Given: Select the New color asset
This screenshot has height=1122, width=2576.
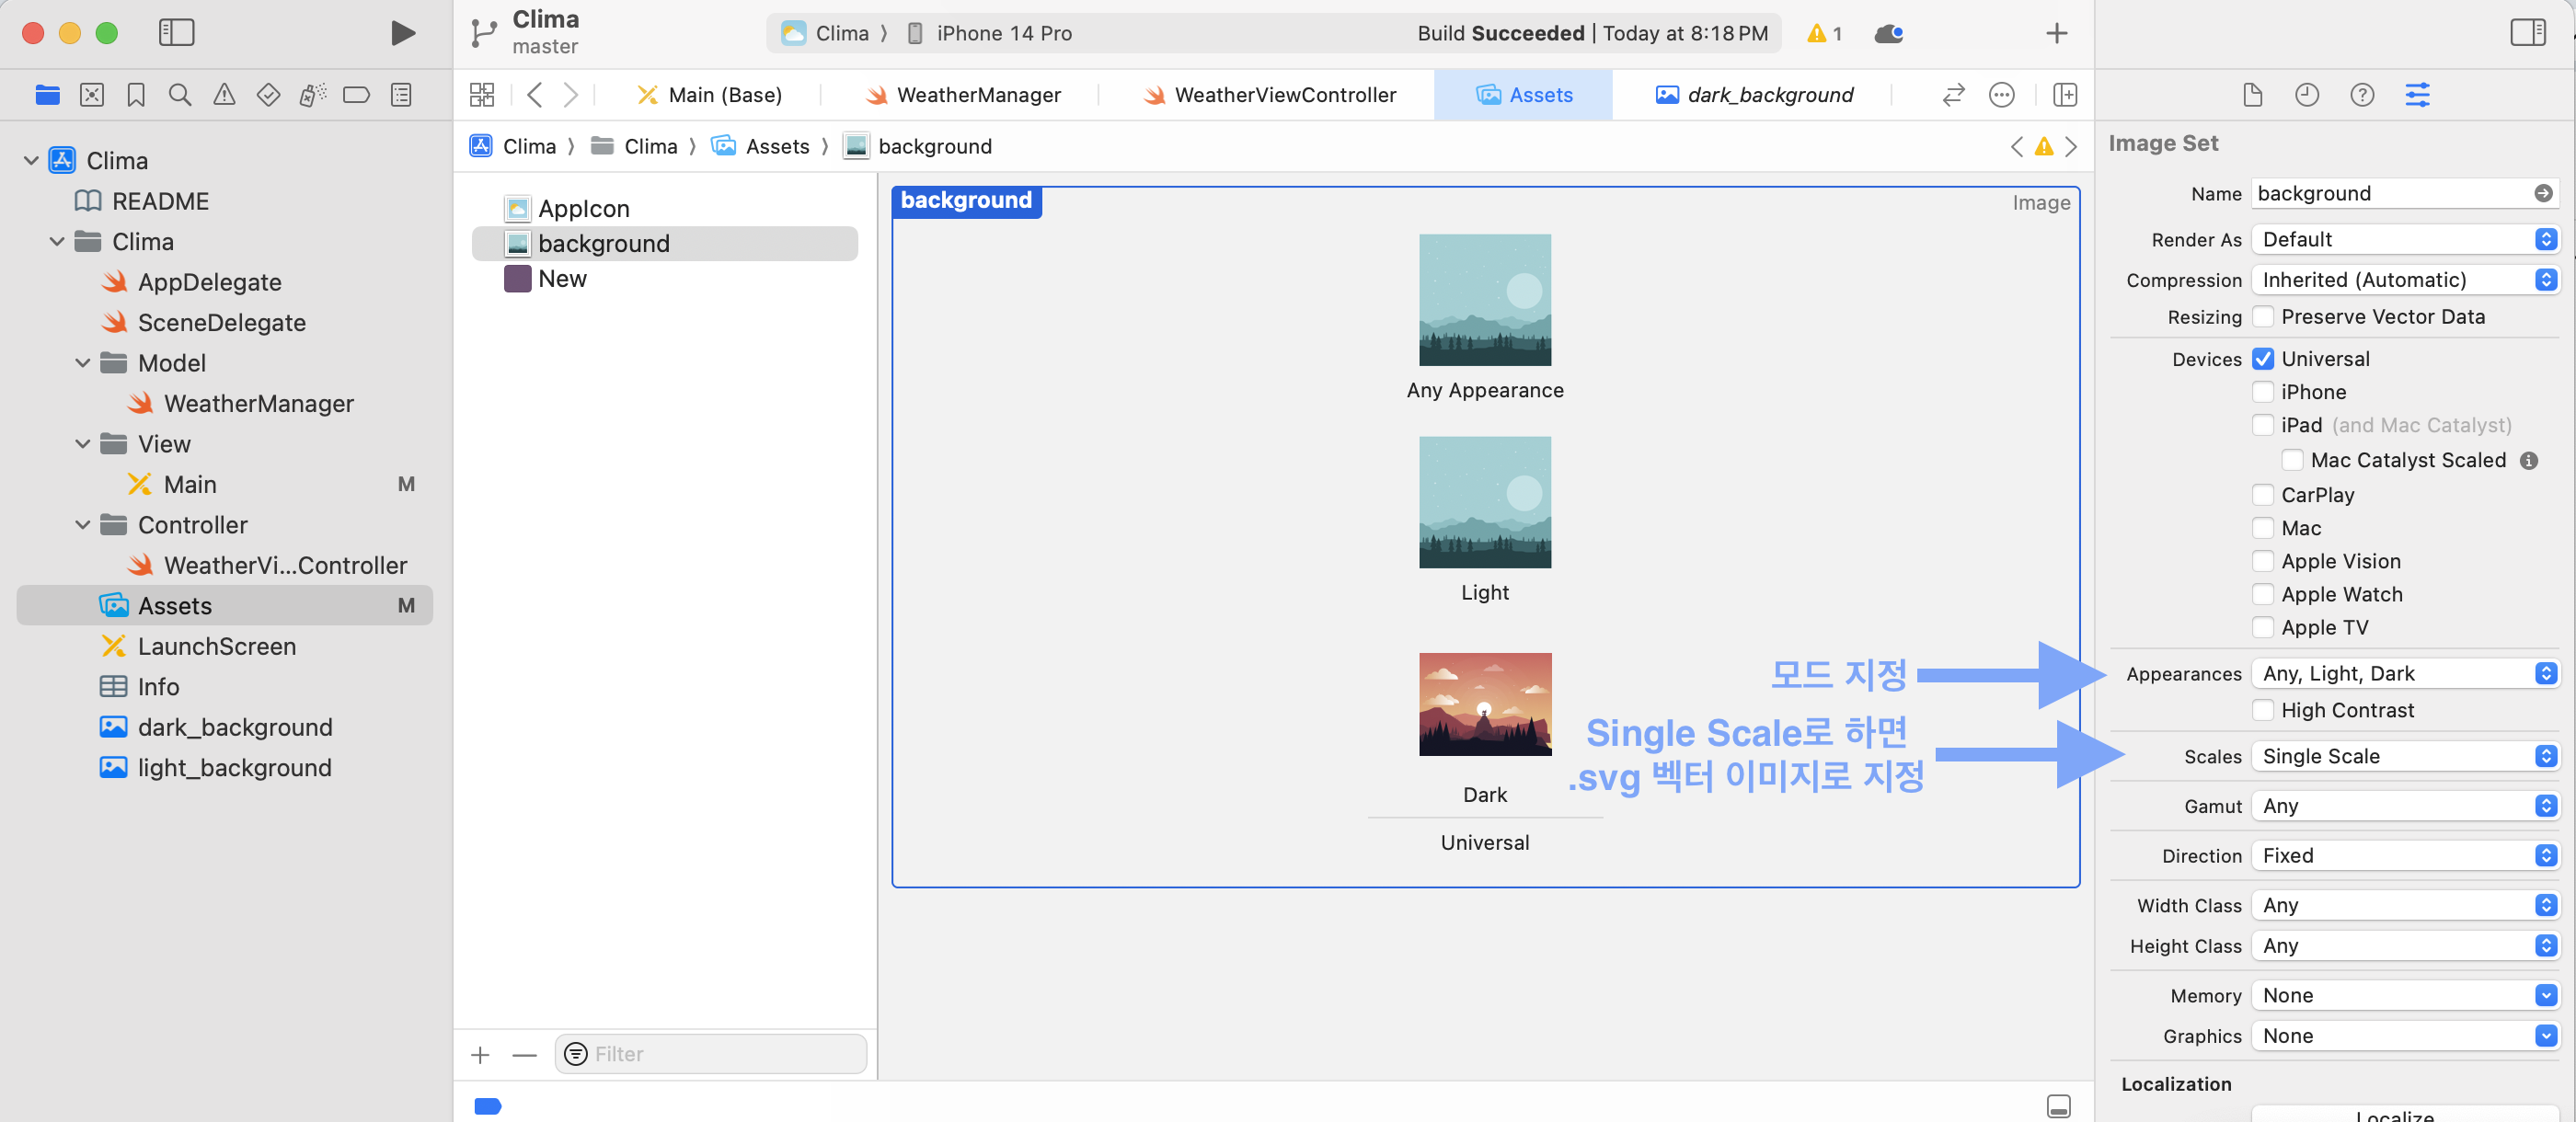Looking at the screenshot, I should click(x=562, y=279).
